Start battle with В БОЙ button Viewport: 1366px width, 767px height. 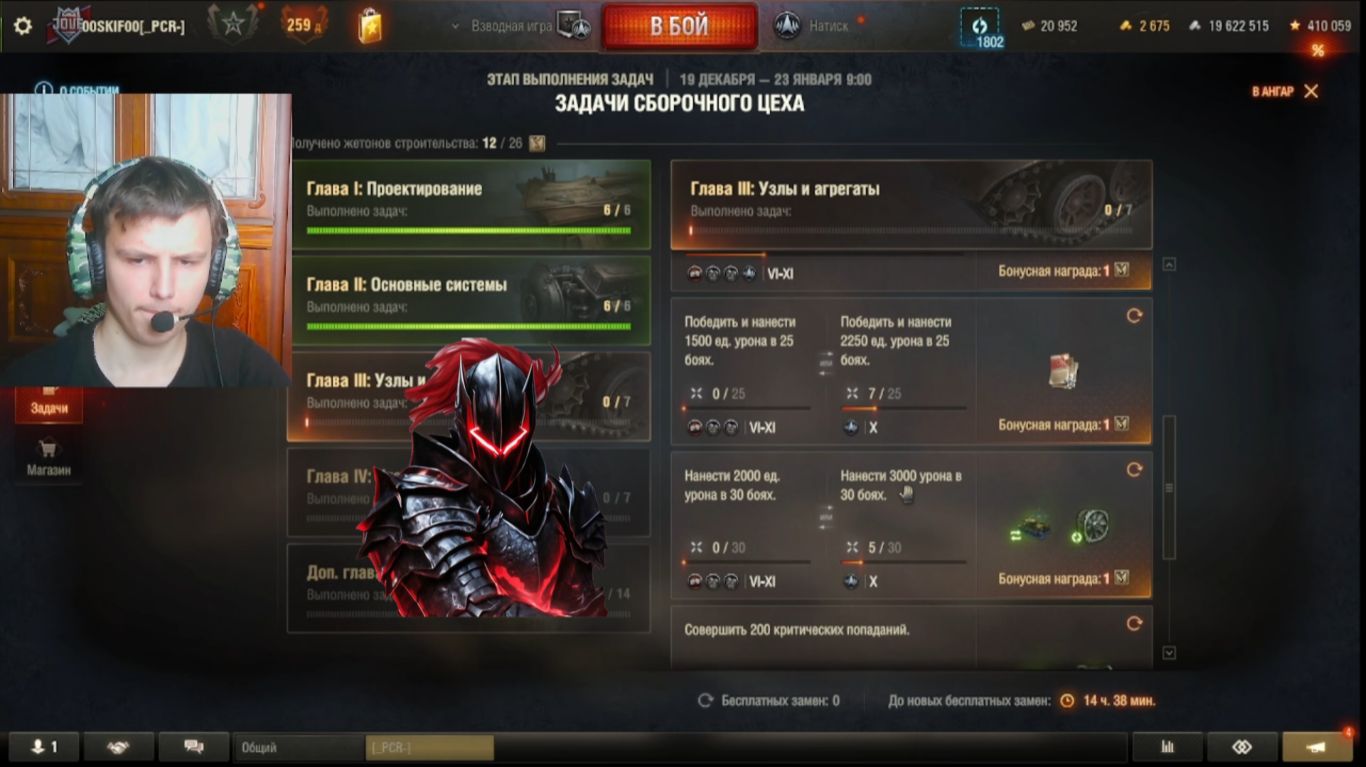(x=680, y=27)
